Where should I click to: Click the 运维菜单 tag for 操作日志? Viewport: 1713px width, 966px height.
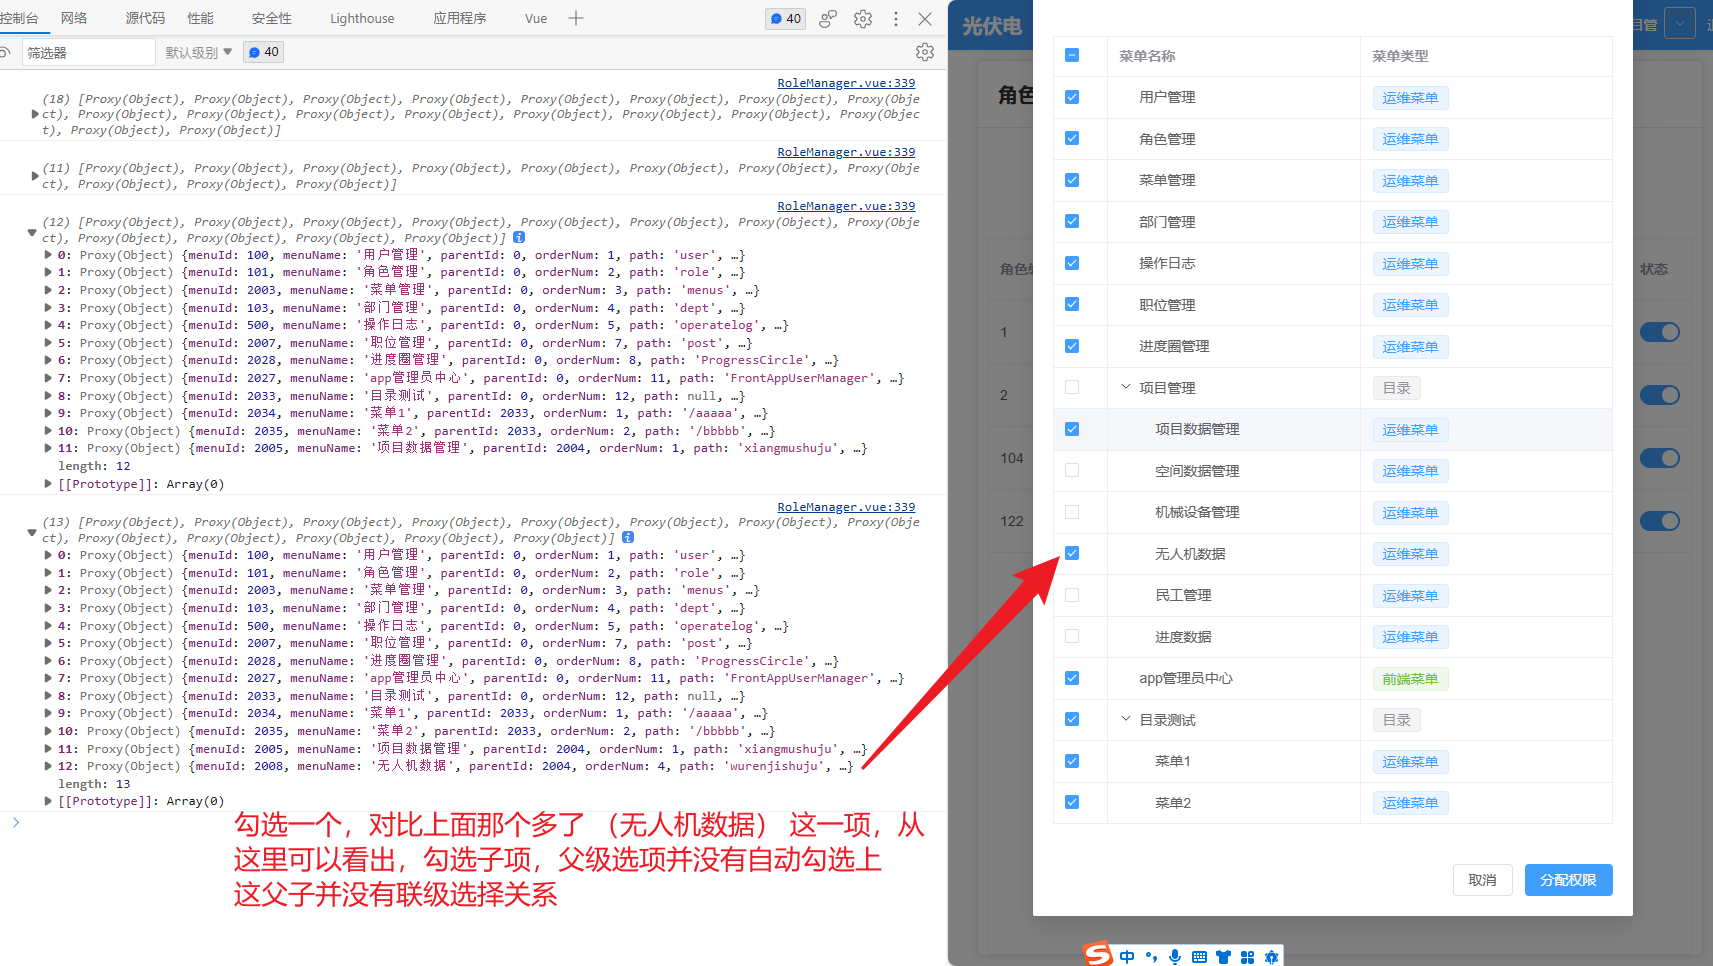click(x=1410, y=264)
